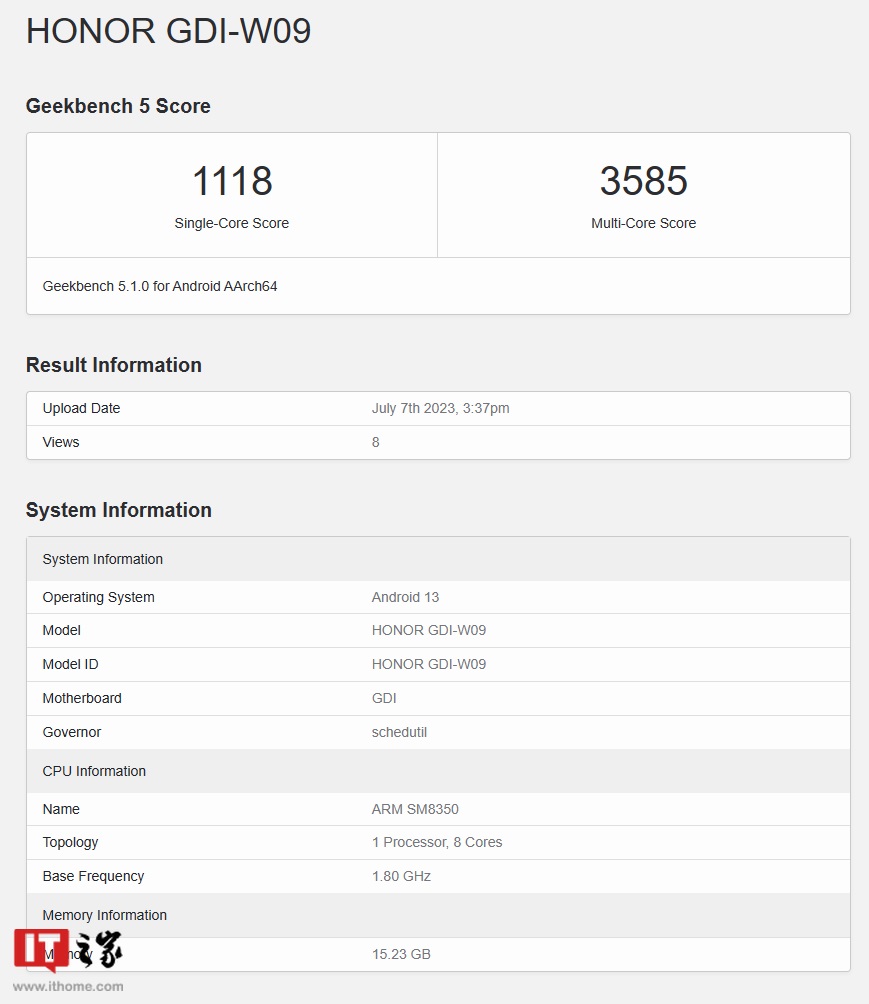Select the Governor schedutil row
This screenshot has width=869, height=1004.
438,732
